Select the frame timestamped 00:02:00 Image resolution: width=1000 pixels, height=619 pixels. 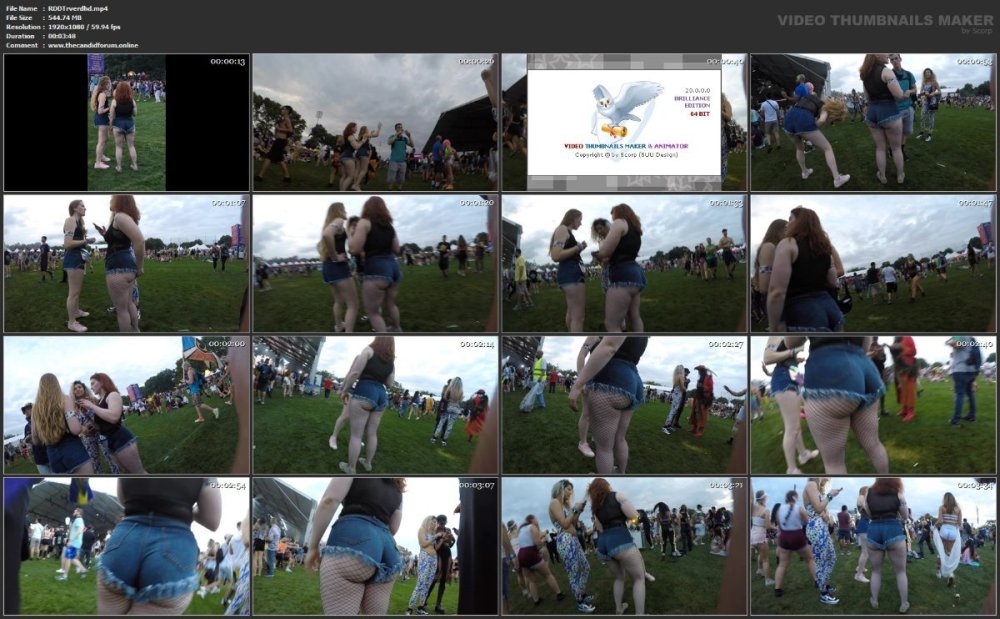click(126, 405)
